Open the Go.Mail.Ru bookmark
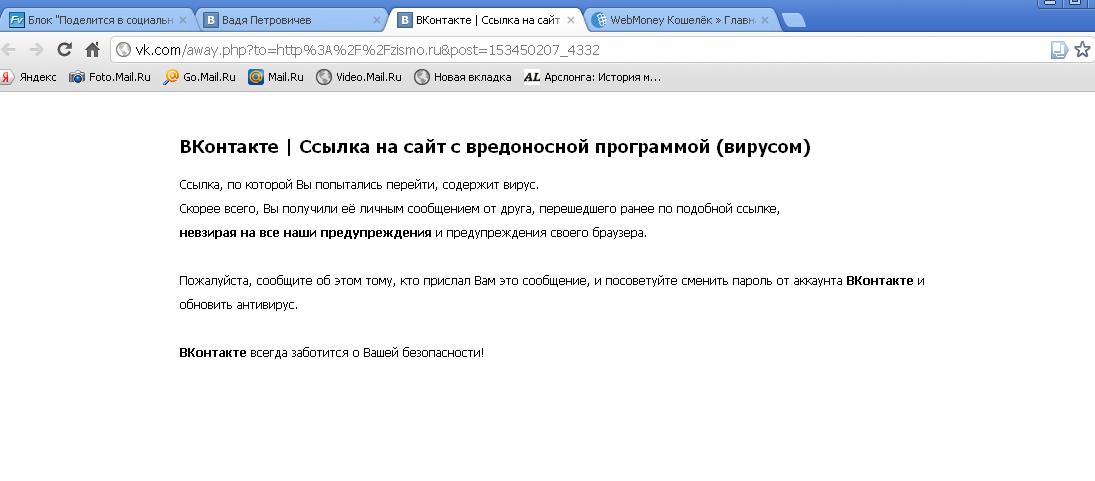Image resolution: width=1095 pixels, height=481 pixels. pos(200,77)
